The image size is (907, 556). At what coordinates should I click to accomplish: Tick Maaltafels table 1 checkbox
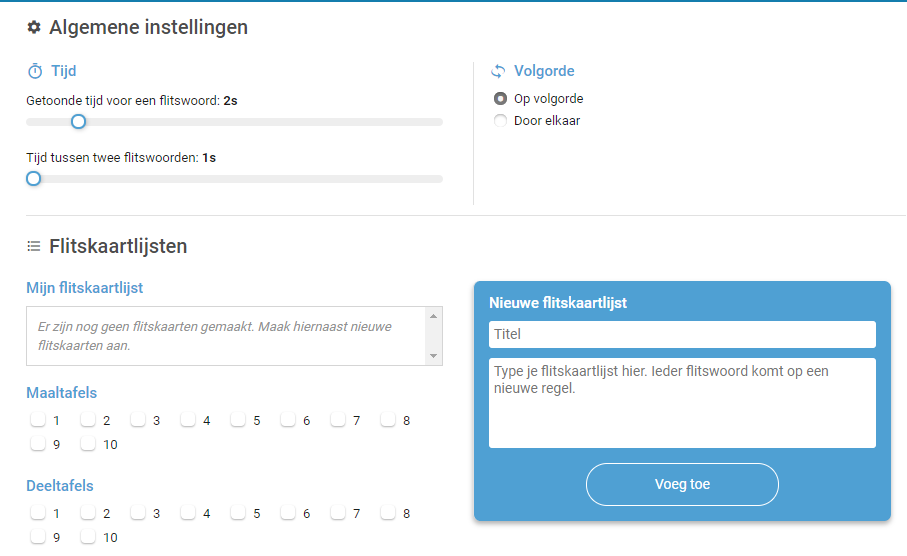[x=38, y=419]
